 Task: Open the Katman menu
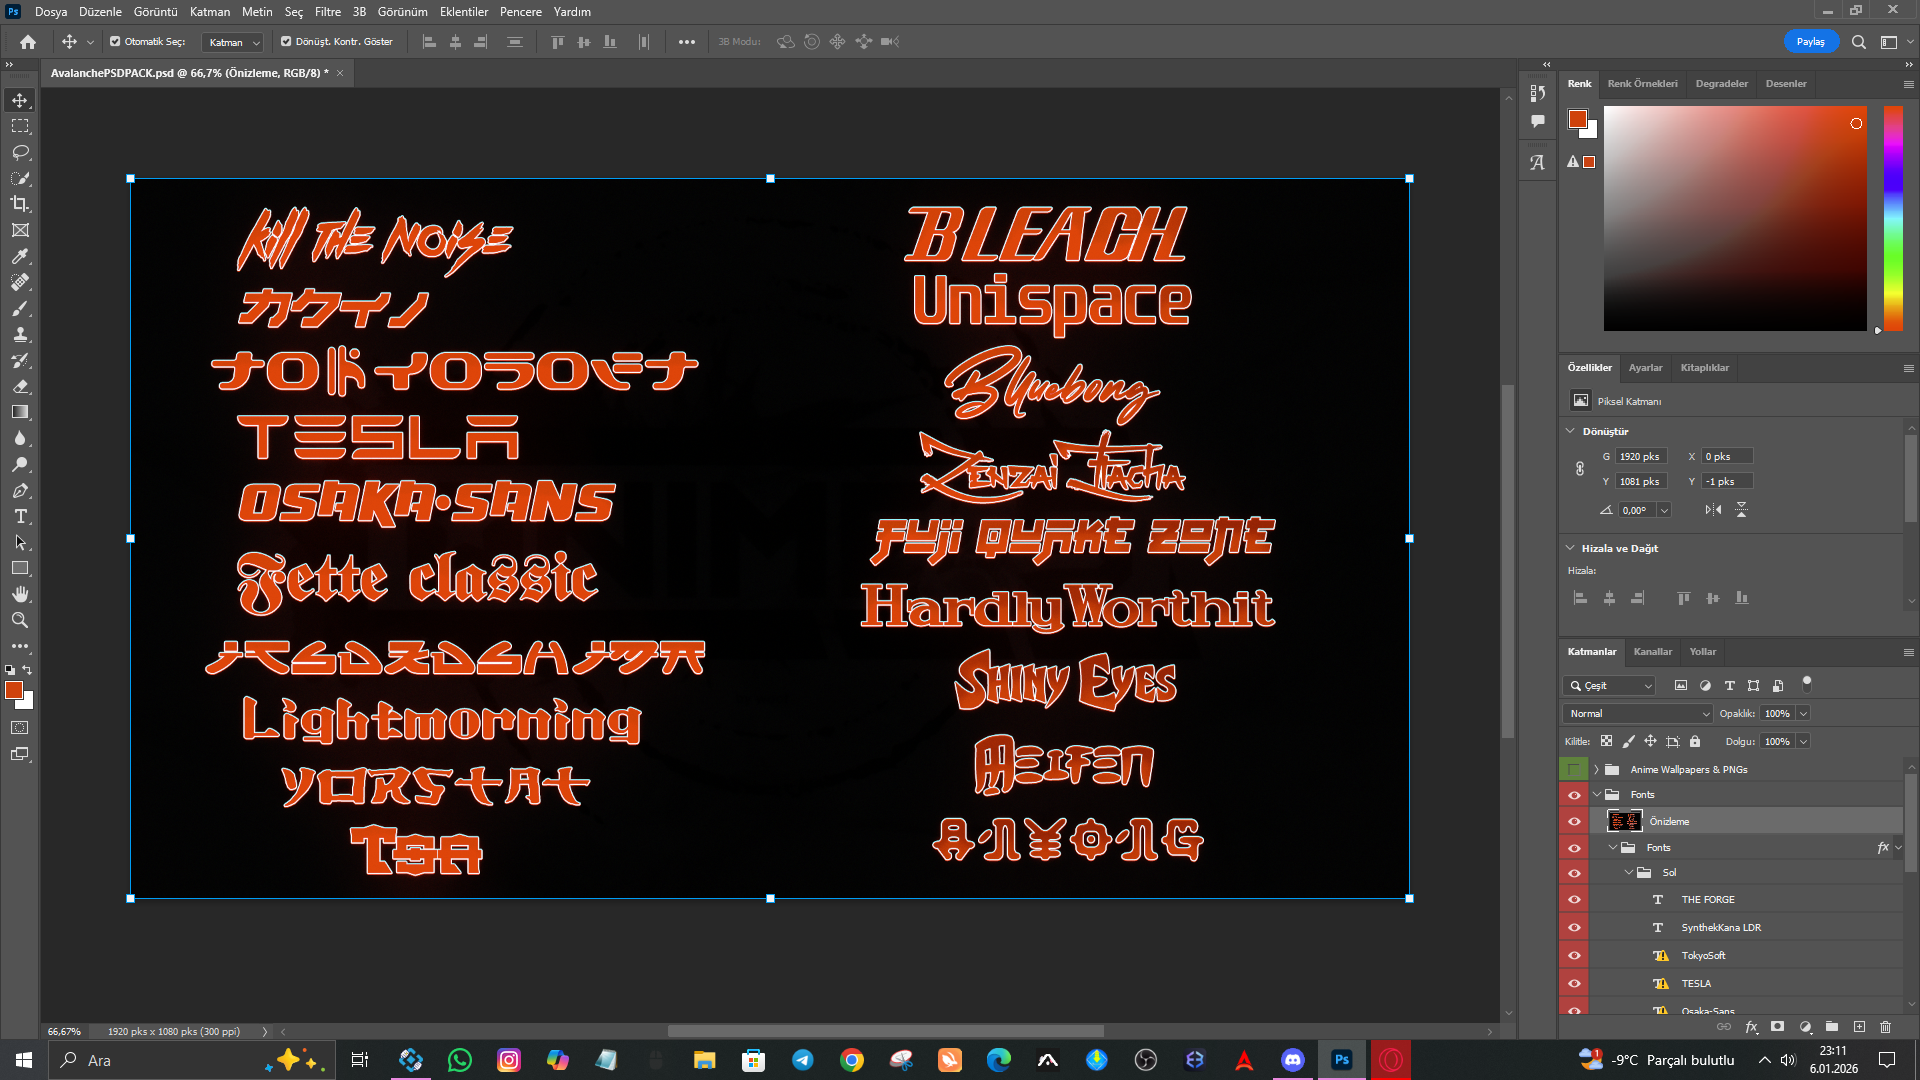pos(210,12)
